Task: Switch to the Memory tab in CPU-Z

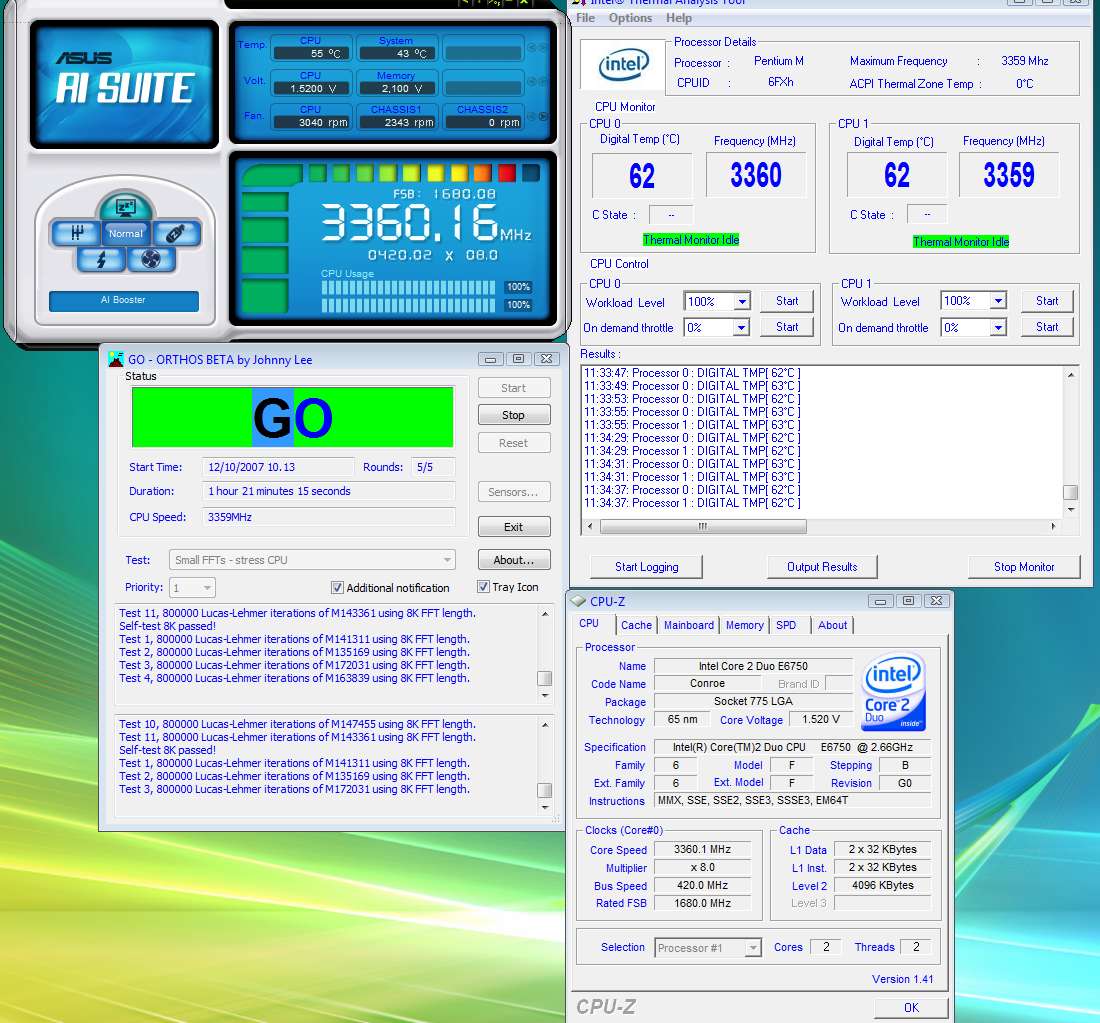Action: click(x=744, y=625)
